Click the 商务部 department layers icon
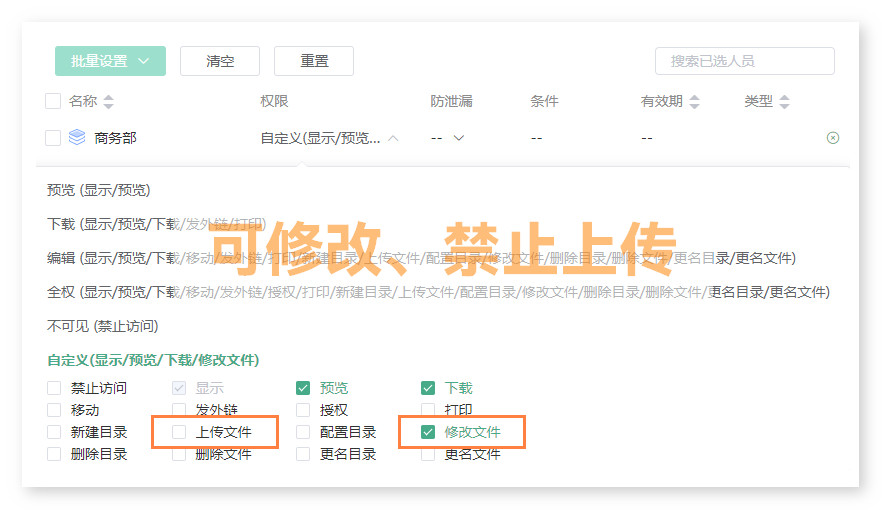Screen dimensions: 882x510 pos(77,137)
